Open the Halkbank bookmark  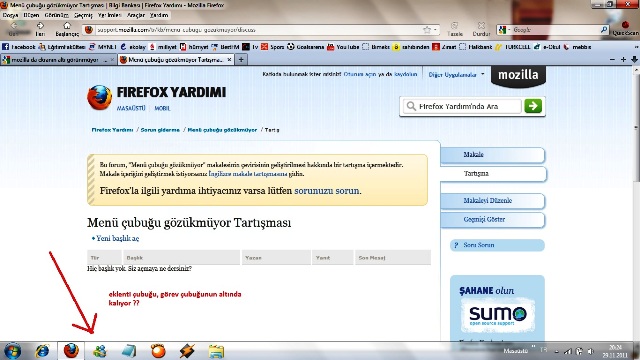476,47
